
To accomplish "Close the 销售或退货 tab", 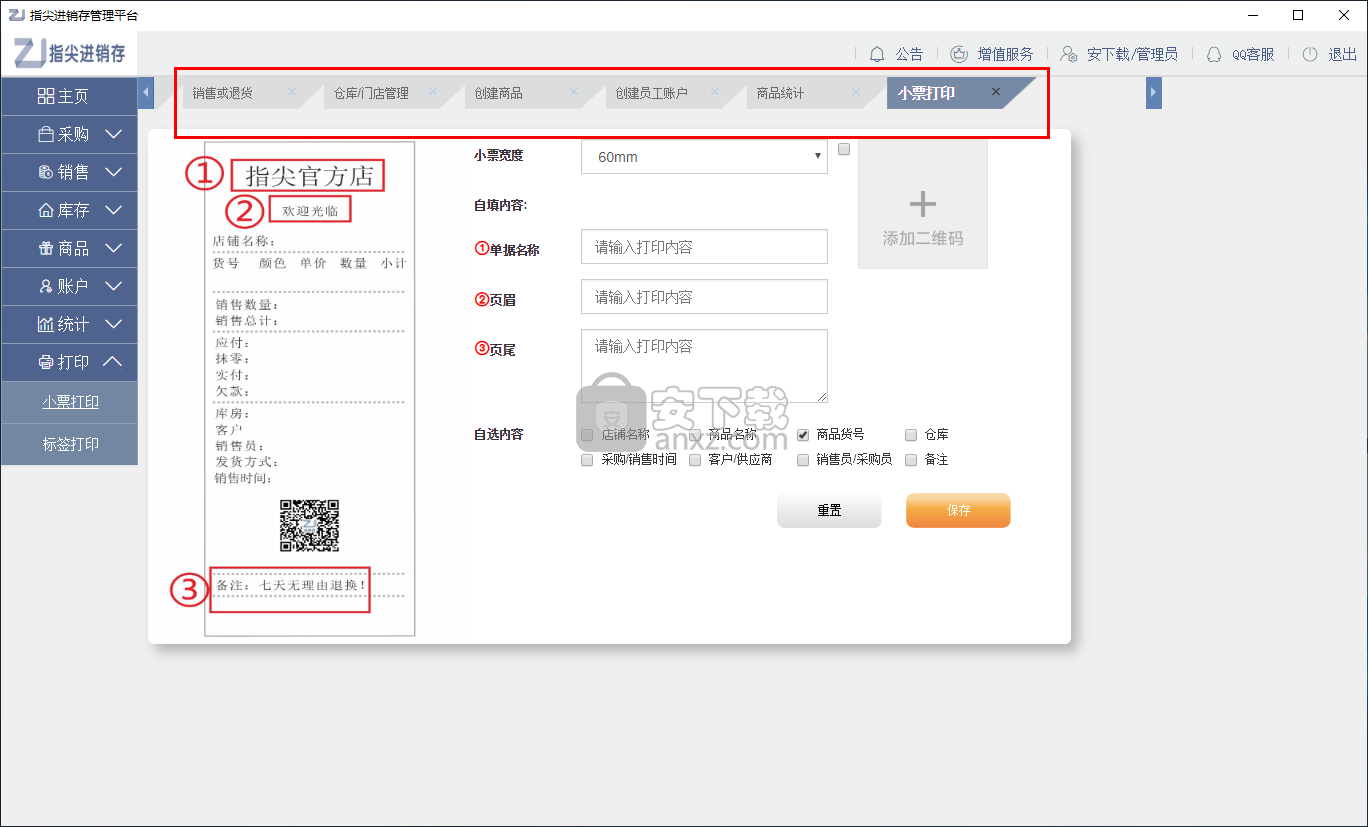I will [x=292, y=92].
